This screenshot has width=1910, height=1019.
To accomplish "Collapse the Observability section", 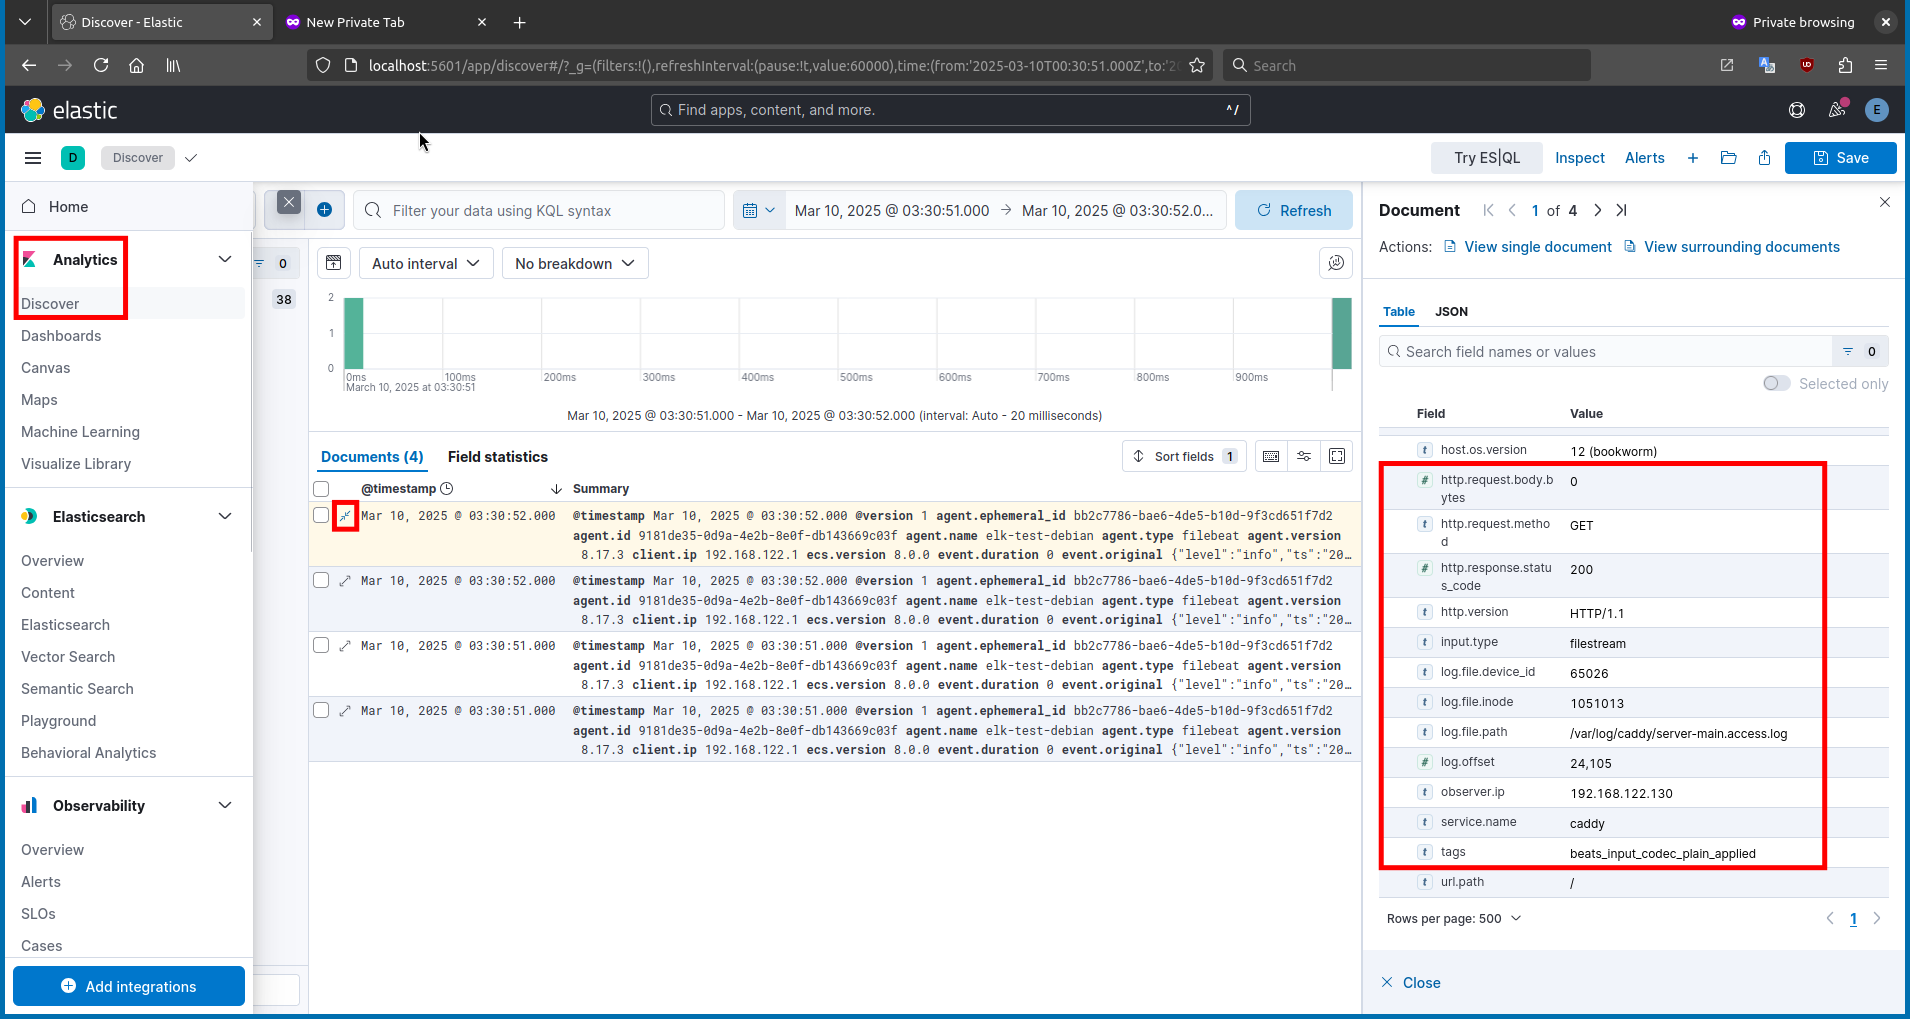I will coord(225,805).
